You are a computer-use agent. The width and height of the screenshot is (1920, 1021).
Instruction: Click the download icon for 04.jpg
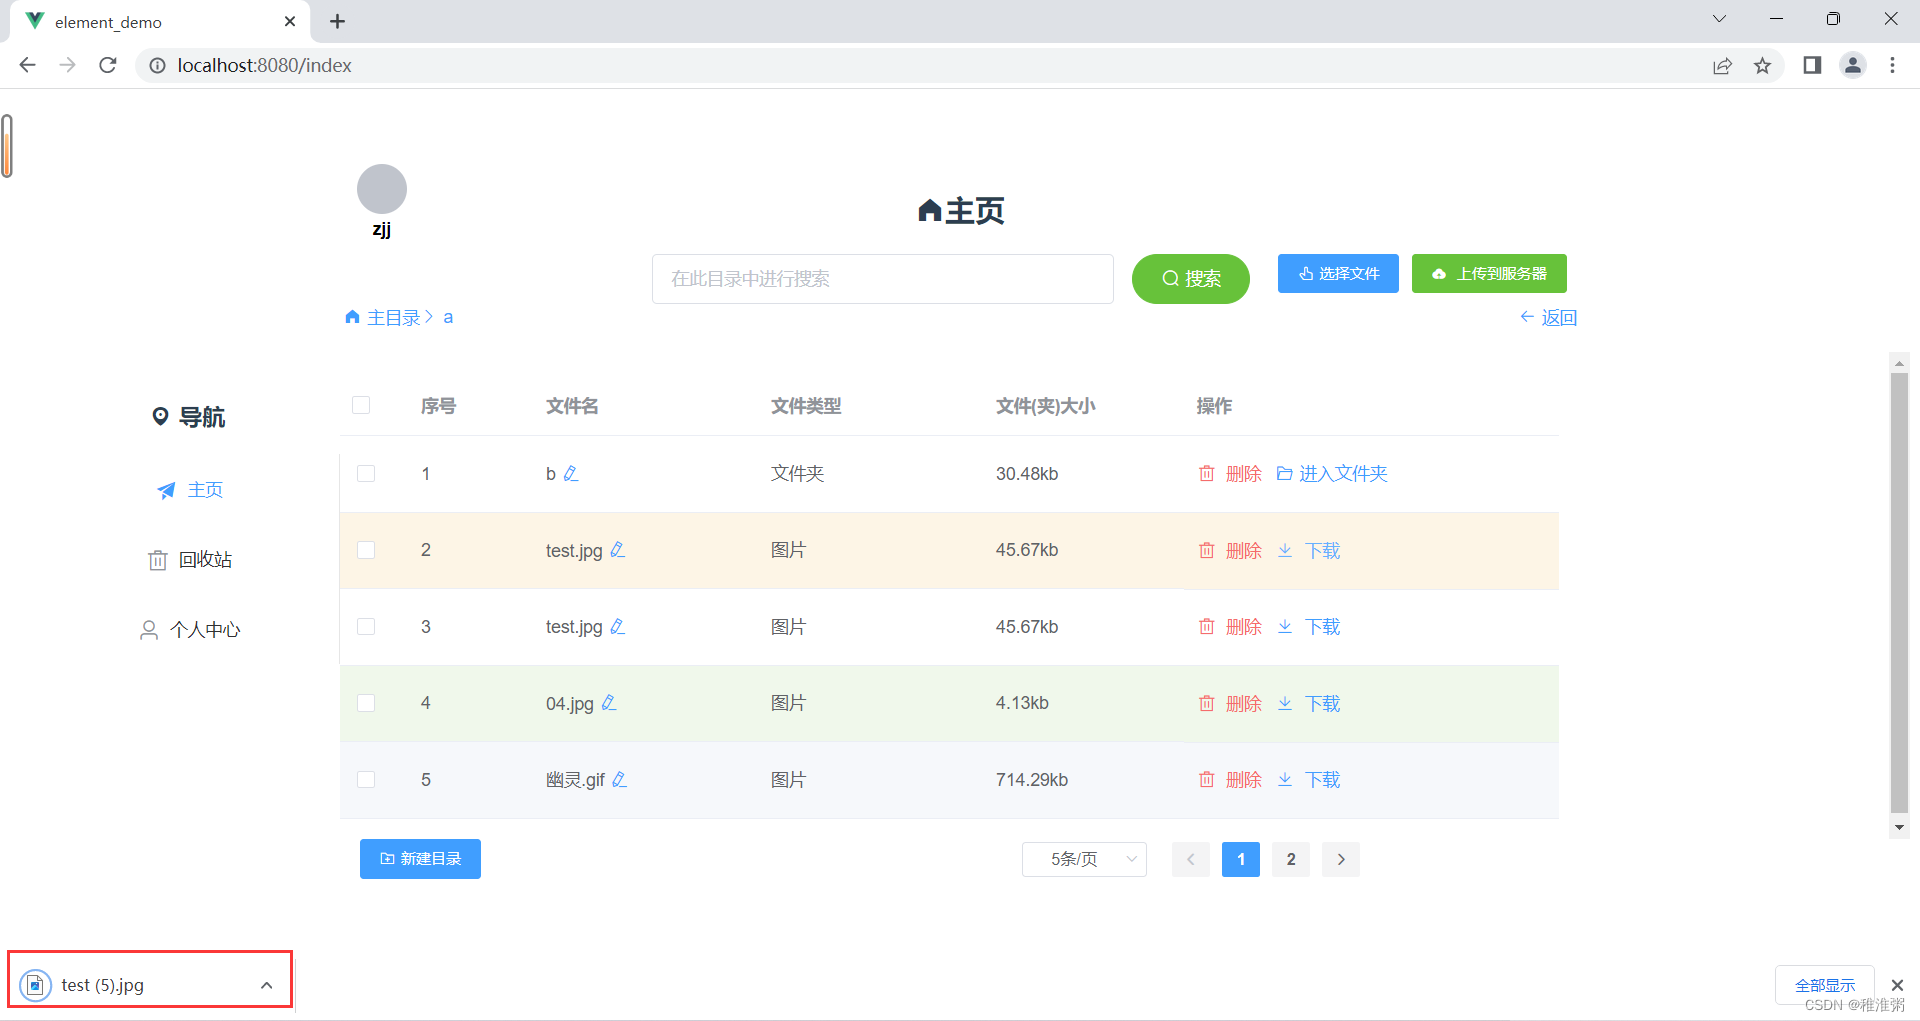pos(1284,703)
